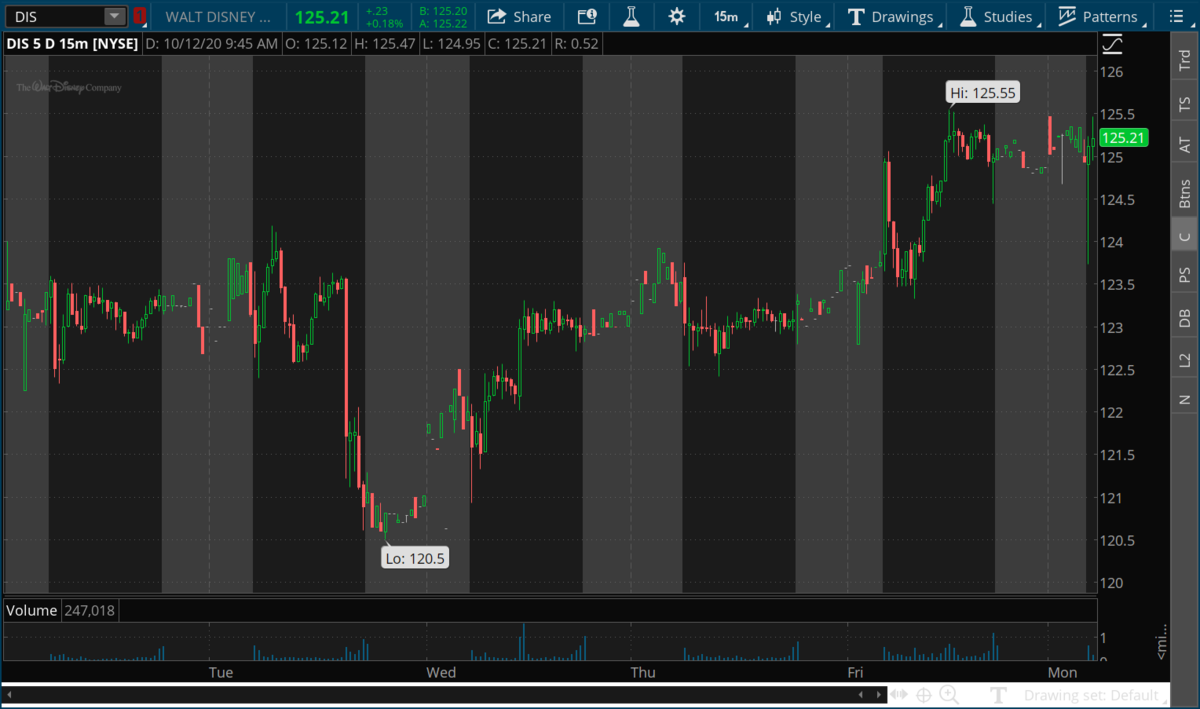Click the scrollbar left arrow at far left
1200x709 pixels.
8,694
